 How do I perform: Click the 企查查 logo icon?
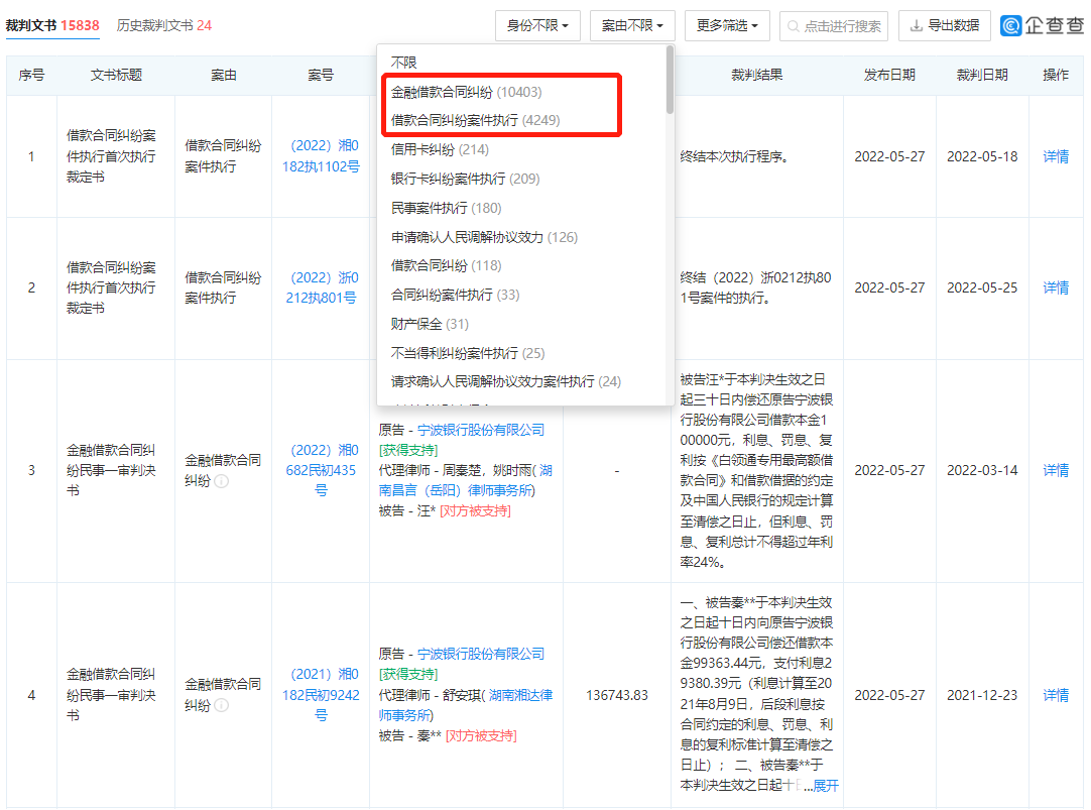tap(1012, 26)
